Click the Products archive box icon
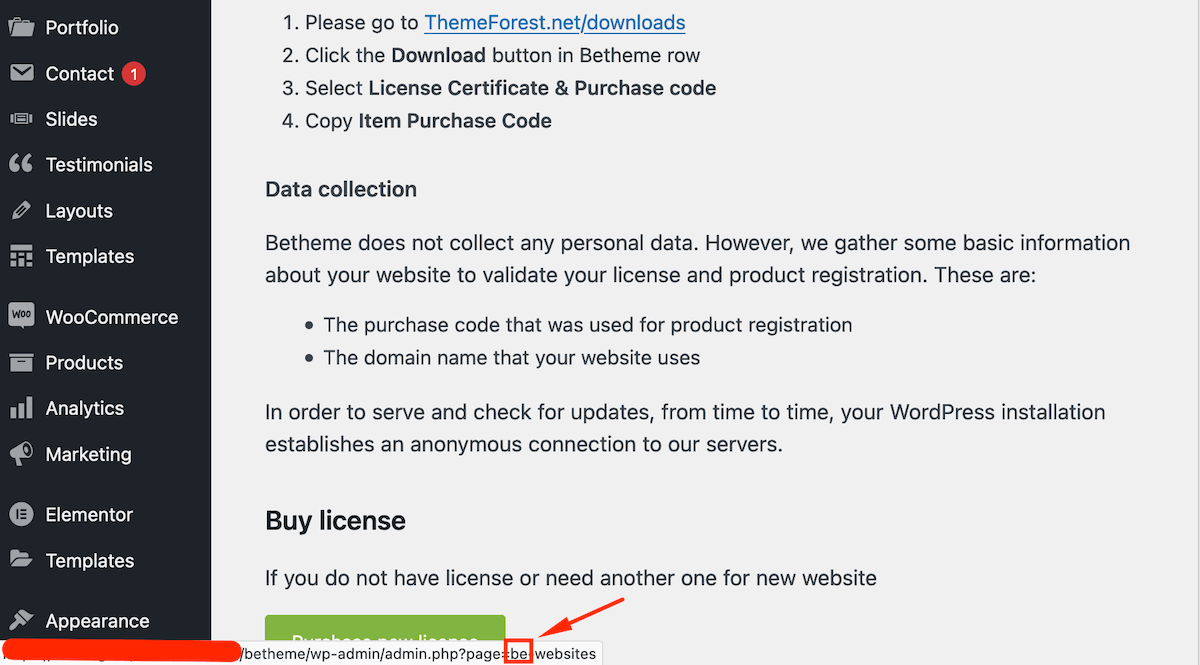The height and width of the screenshot is (665, 1200). tap(21, 362)
